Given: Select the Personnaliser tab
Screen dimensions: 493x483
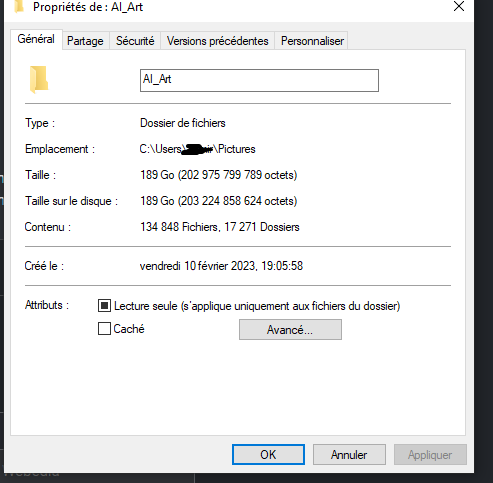Looking at the screenshot, I should click(x=312, y=41).
